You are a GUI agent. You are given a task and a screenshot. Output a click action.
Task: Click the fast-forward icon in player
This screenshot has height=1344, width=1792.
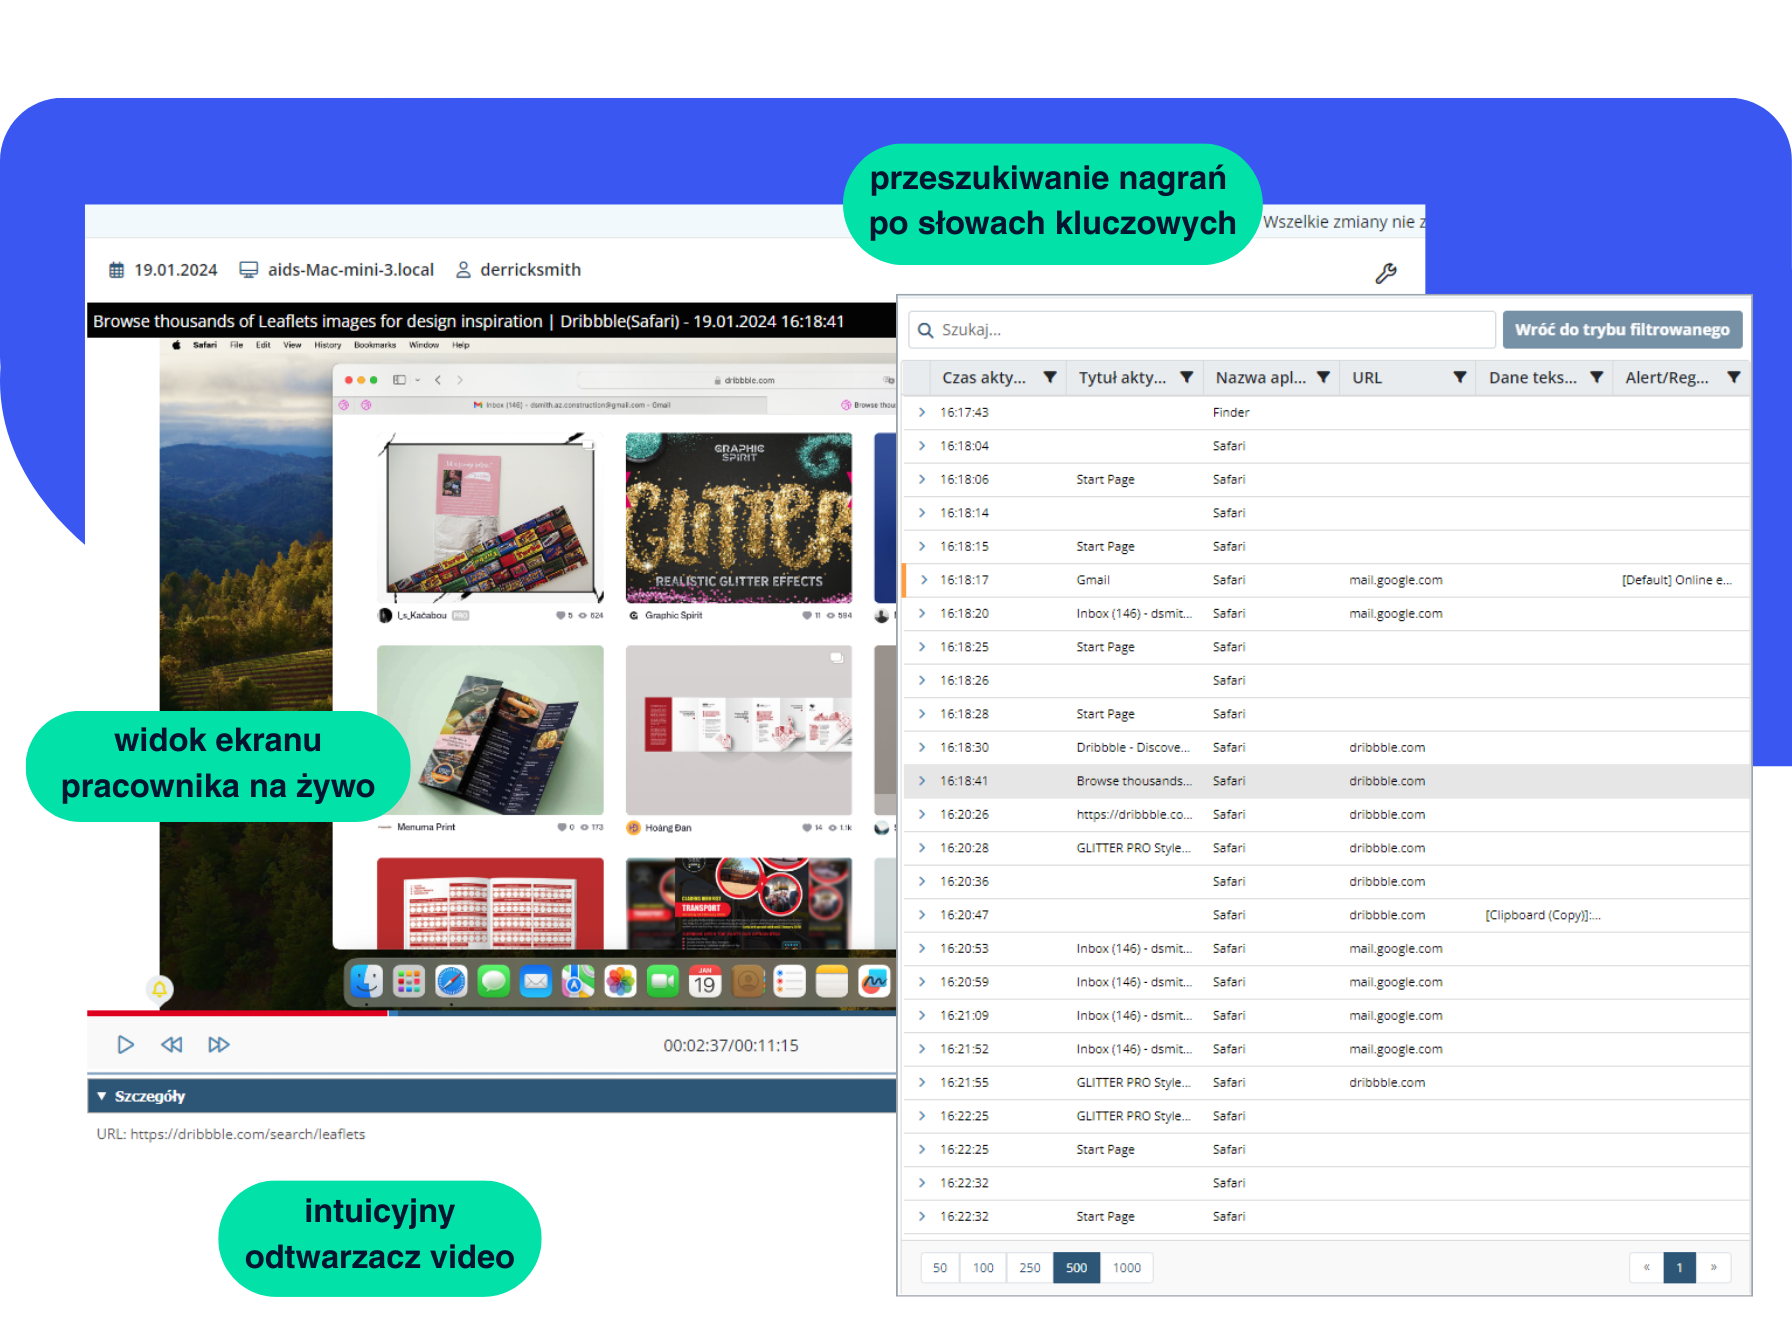coord(219,1045)
